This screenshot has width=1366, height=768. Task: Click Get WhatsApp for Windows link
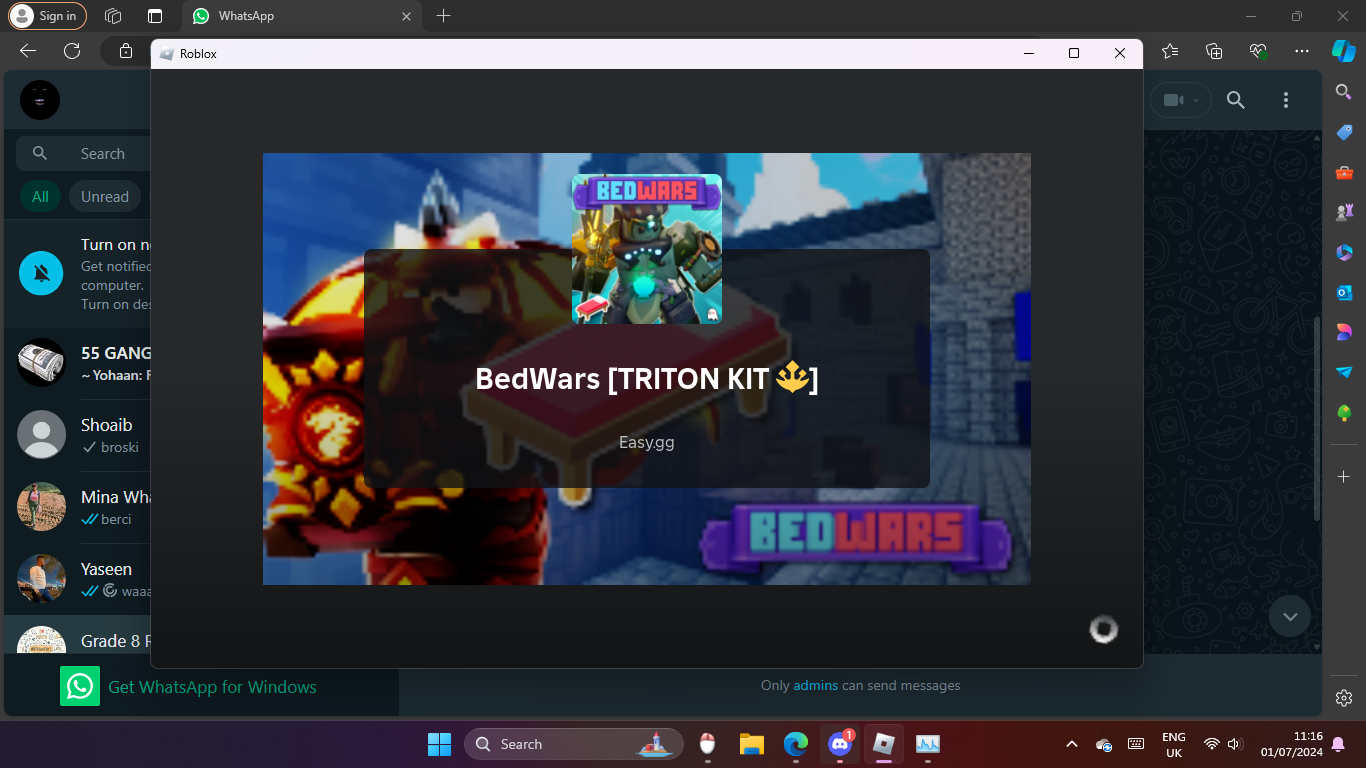(x=212, y=687)
